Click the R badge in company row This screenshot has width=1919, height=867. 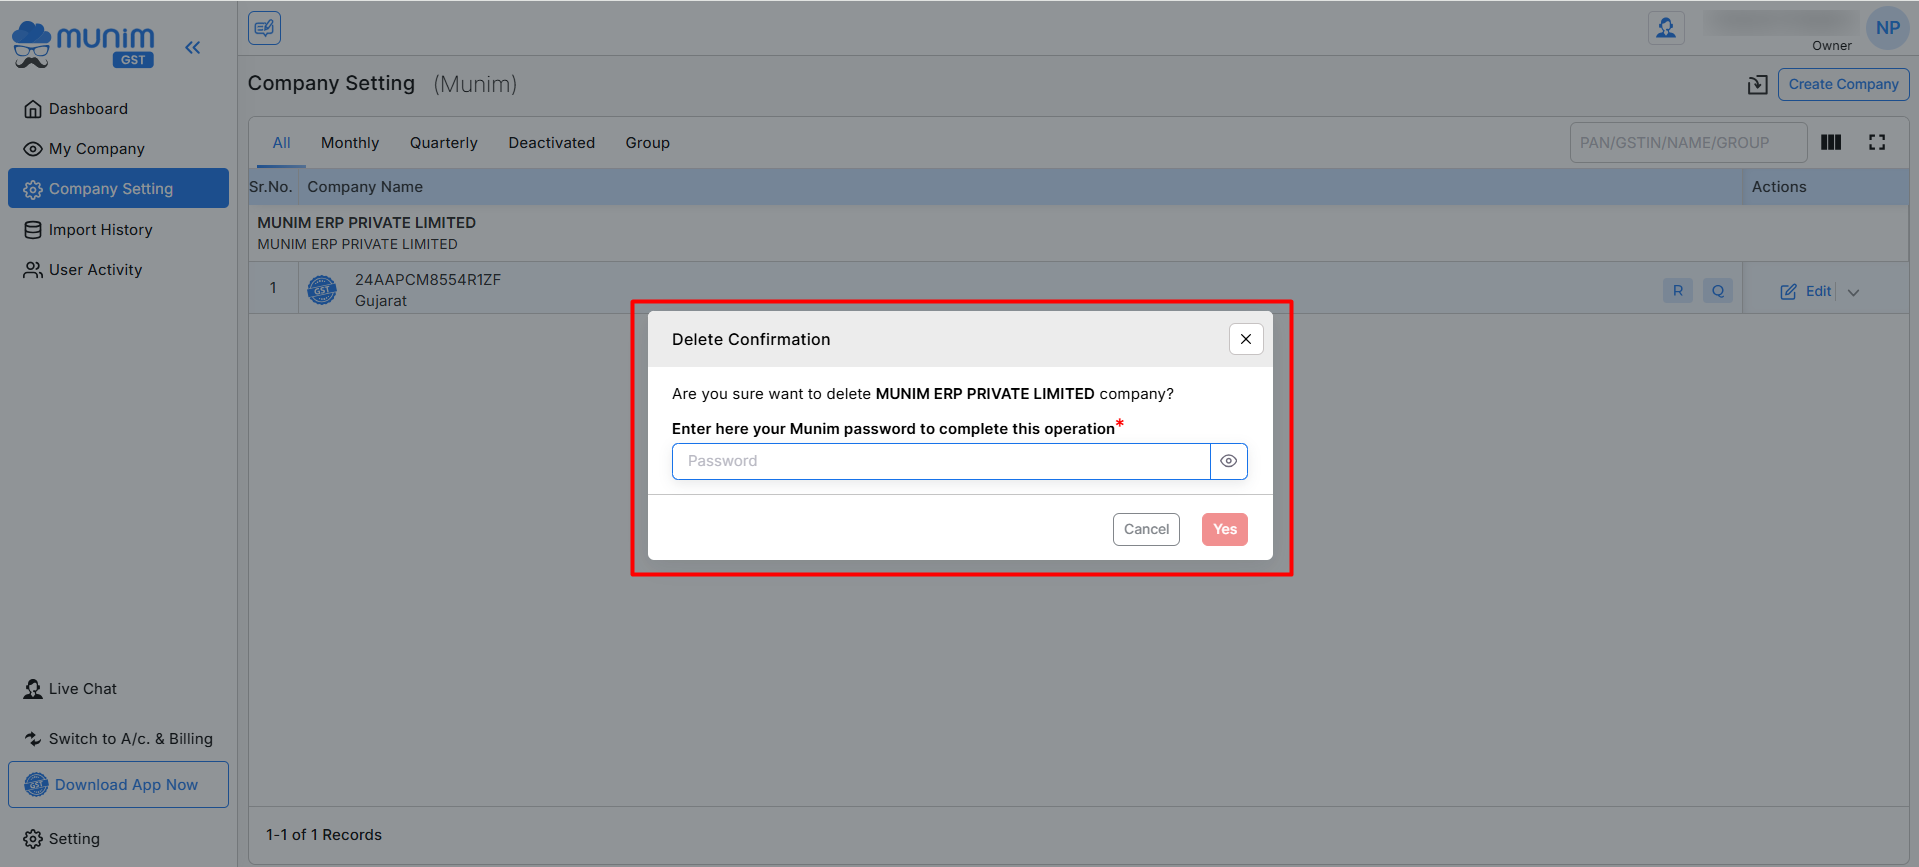coord(1678,291)
